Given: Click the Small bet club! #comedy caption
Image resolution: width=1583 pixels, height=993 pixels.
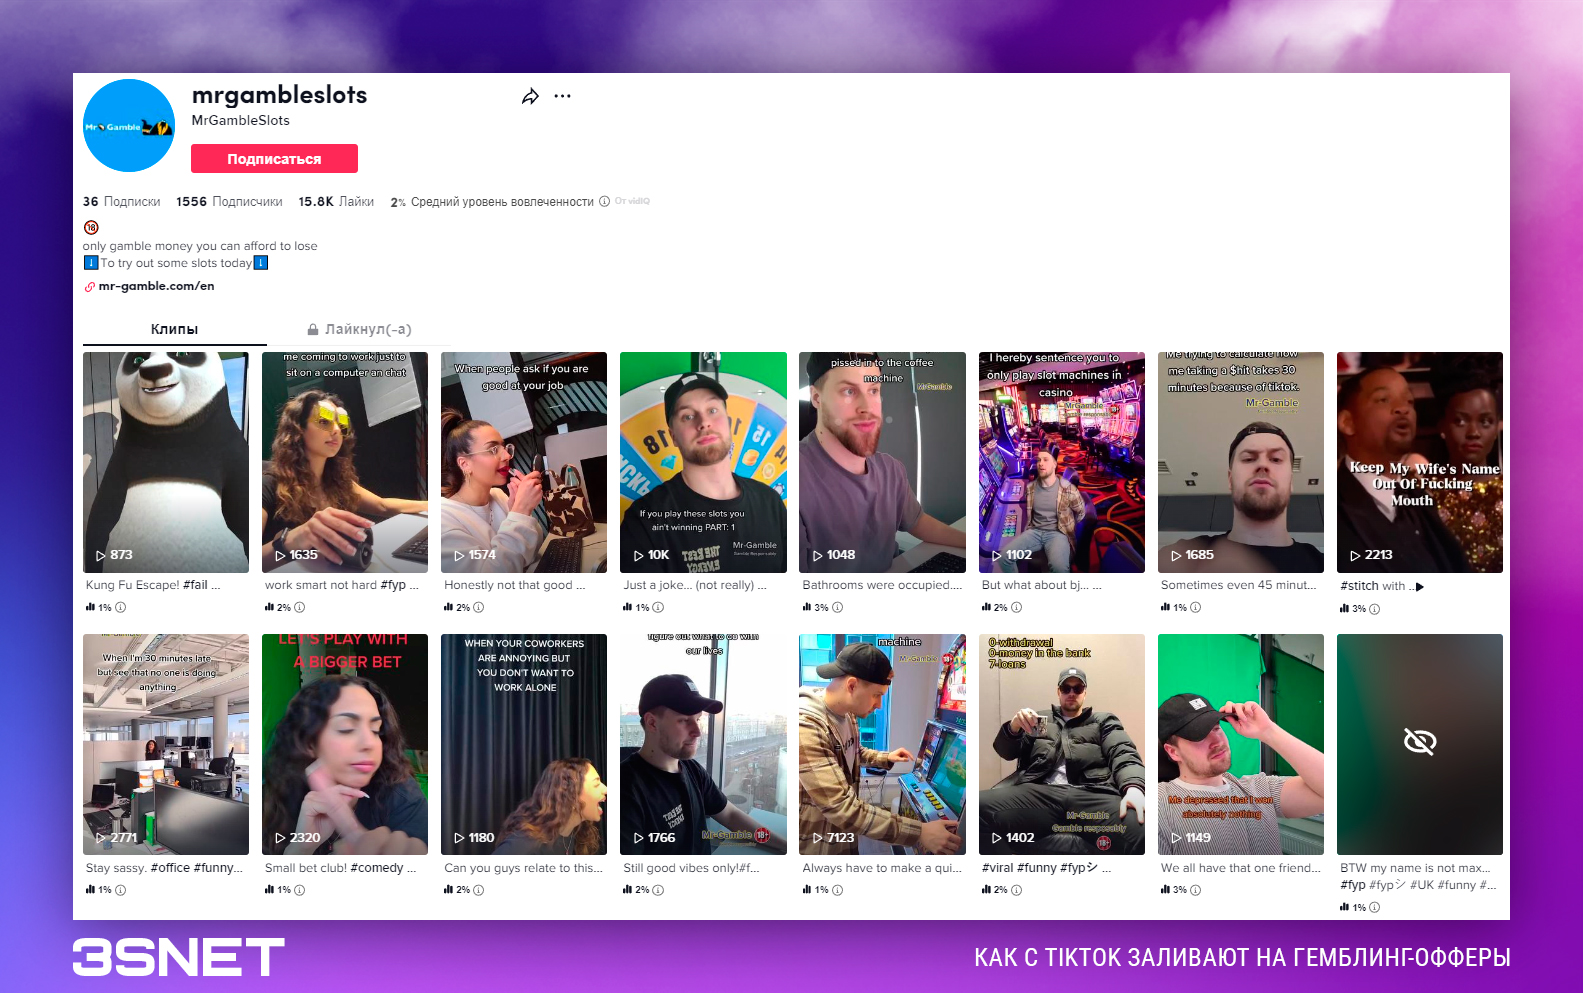Looking at the screenshot, I should (340, 868).
